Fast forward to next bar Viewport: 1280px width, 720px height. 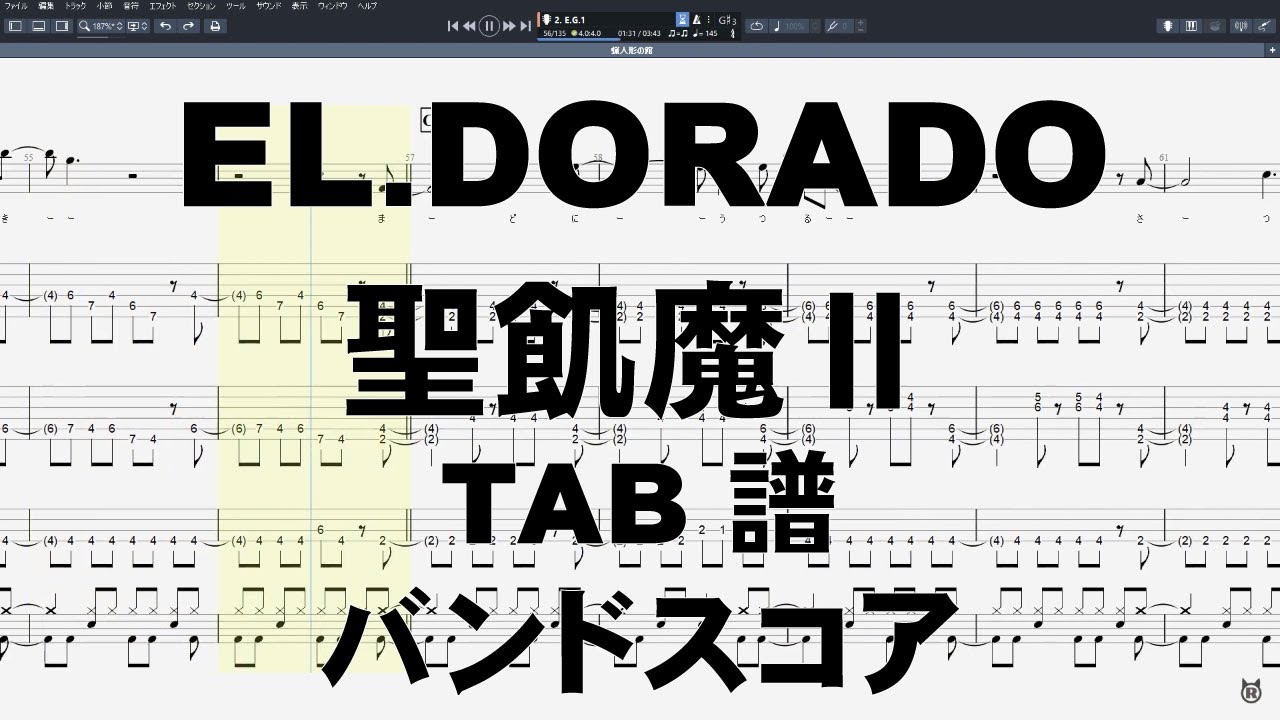click(509, 26)
